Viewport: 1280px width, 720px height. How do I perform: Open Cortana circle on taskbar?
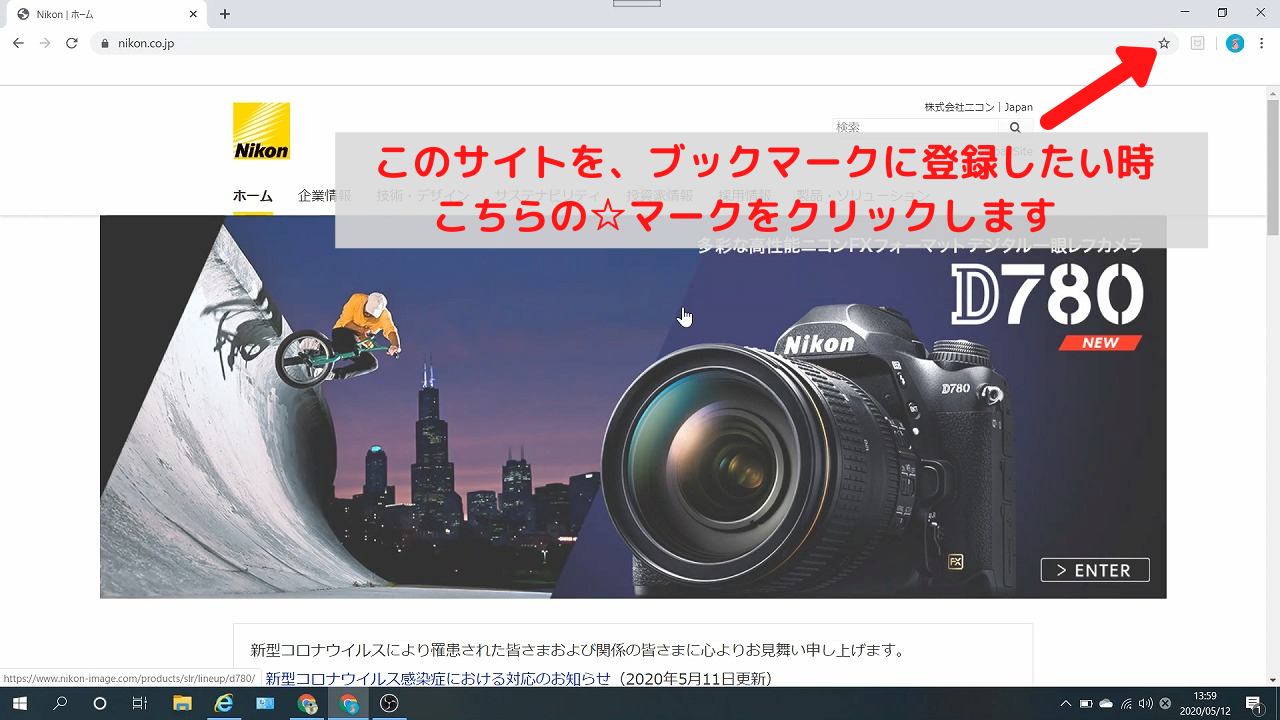click(100, 704)
